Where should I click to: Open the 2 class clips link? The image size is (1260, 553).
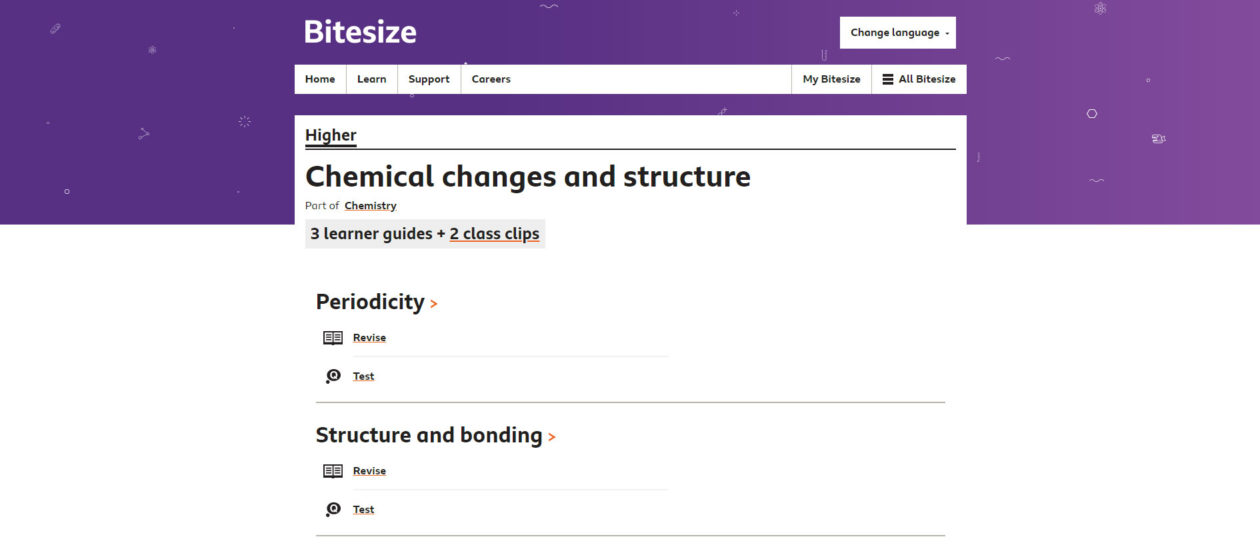pyautogui.click(x=494, y=234)
